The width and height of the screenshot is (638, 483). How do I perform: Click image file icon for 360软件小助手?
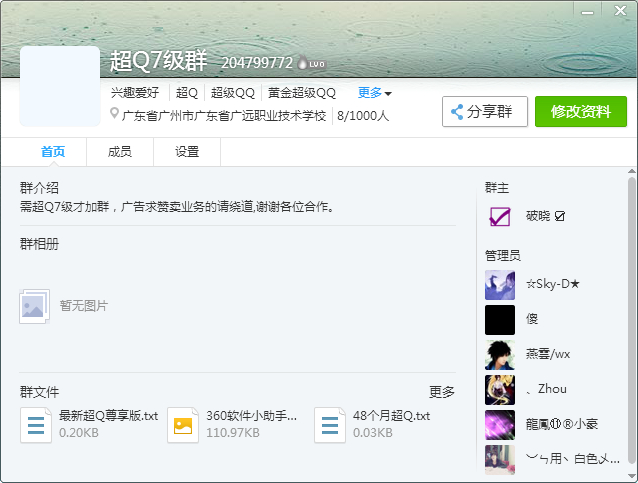(x=183, y=425)
